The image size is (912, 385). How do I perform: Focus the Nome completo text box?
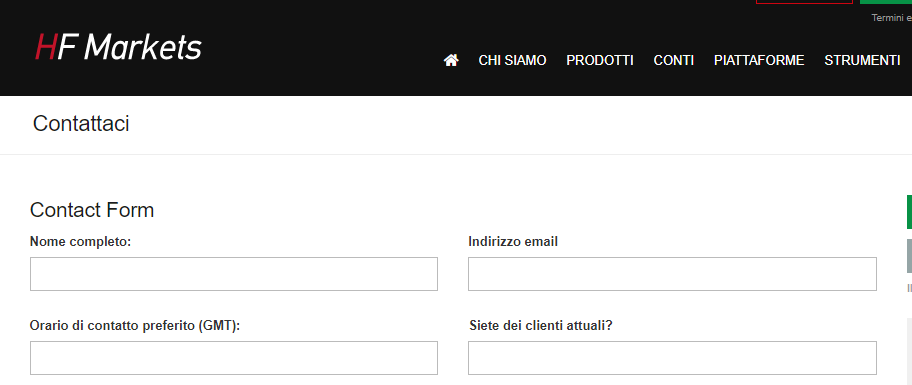(234, 274)
